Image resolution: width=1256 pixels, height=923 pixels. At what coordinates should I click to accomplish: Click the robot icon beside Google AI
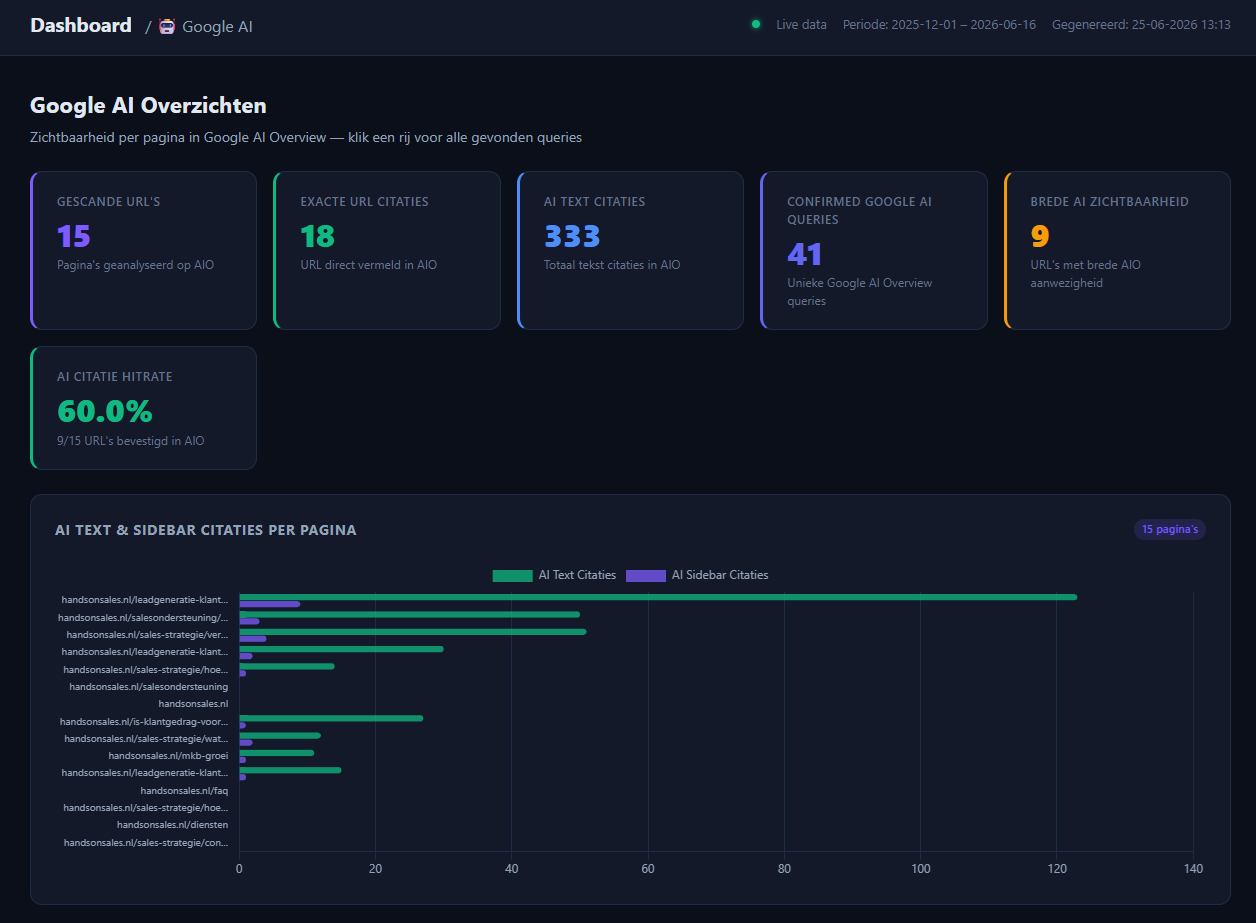167,26
